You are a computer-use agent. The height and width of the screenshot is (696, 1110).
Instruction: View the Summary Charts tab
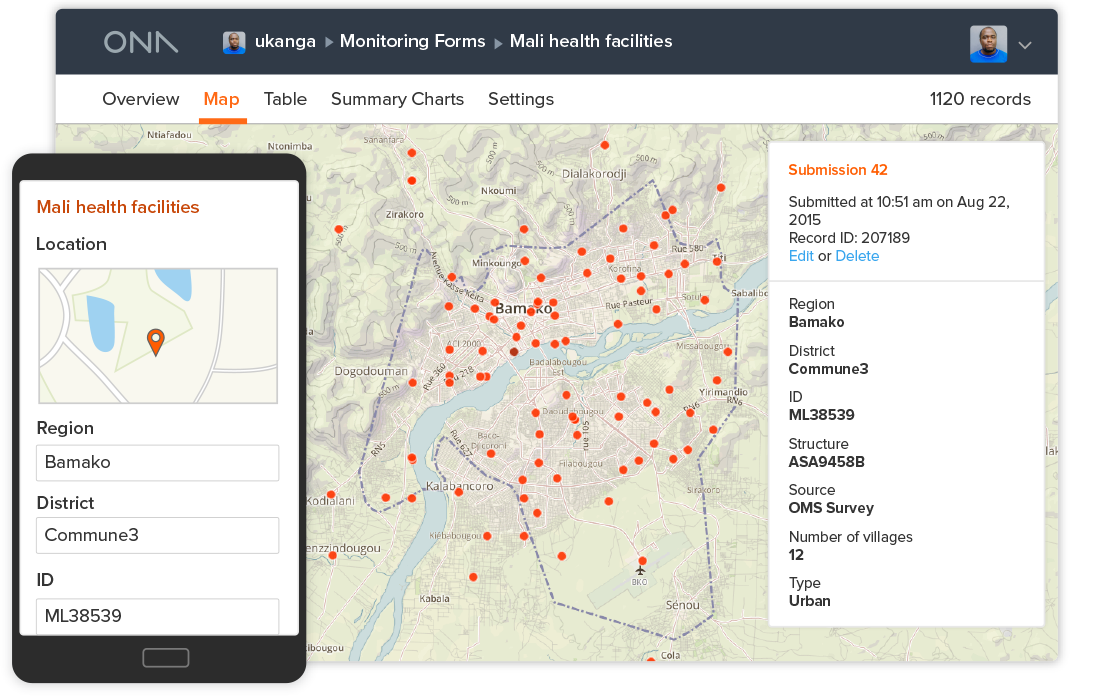pos(397,99)
